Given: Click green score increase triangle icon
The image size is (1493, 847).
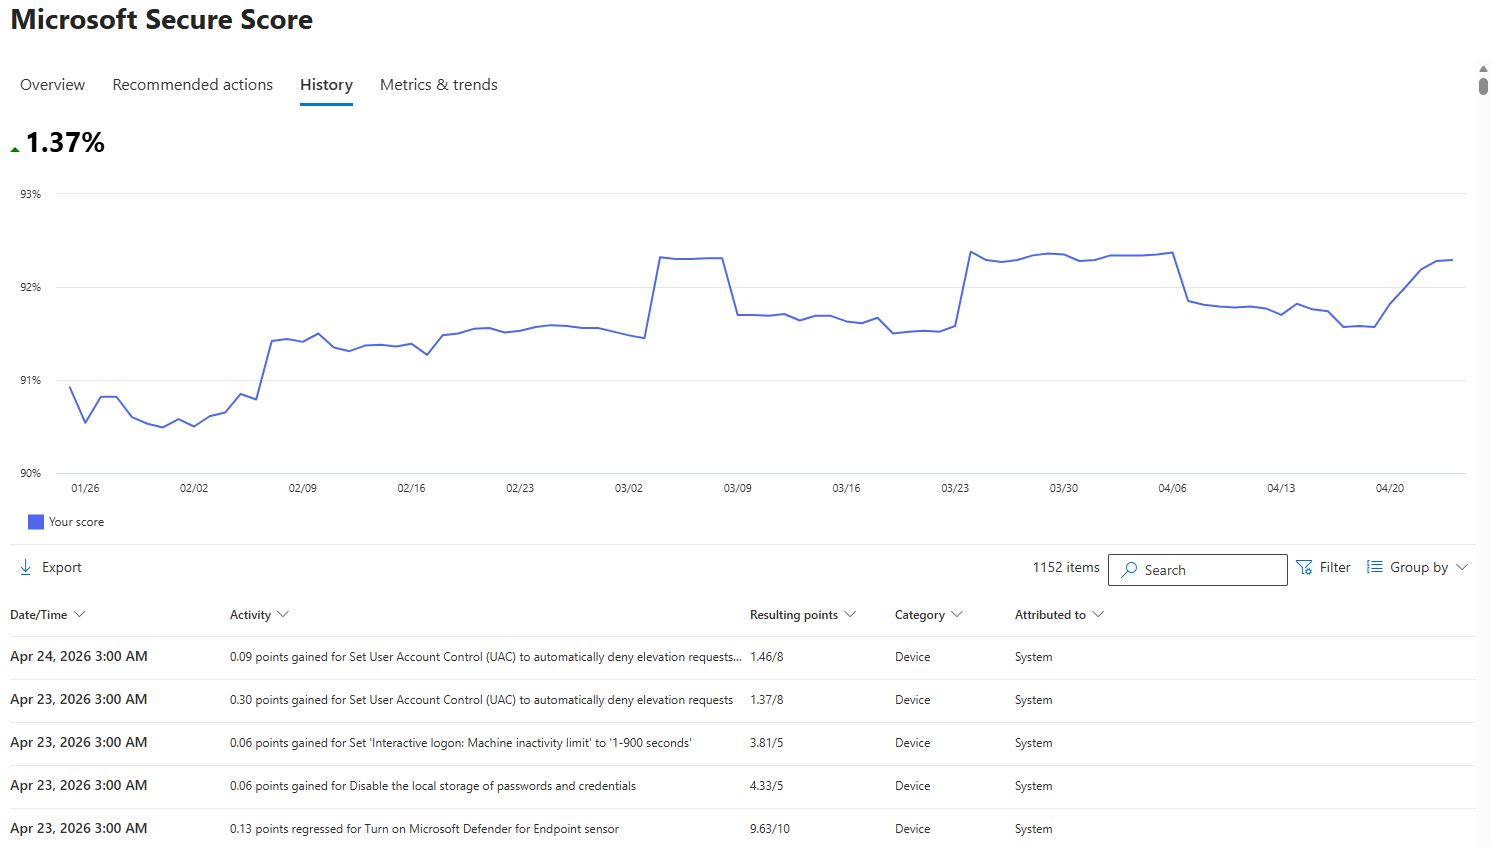Looking at the screenshot, I should (x=15, y=149).
